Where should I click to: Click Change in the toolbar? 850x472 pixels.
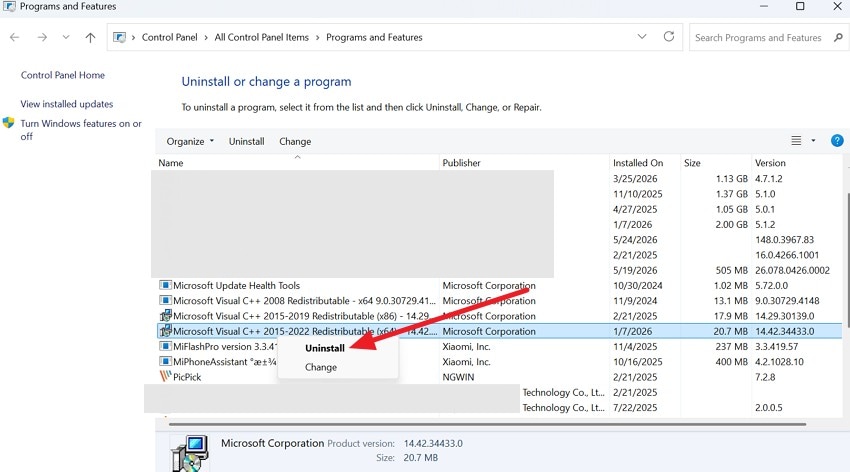295,141
